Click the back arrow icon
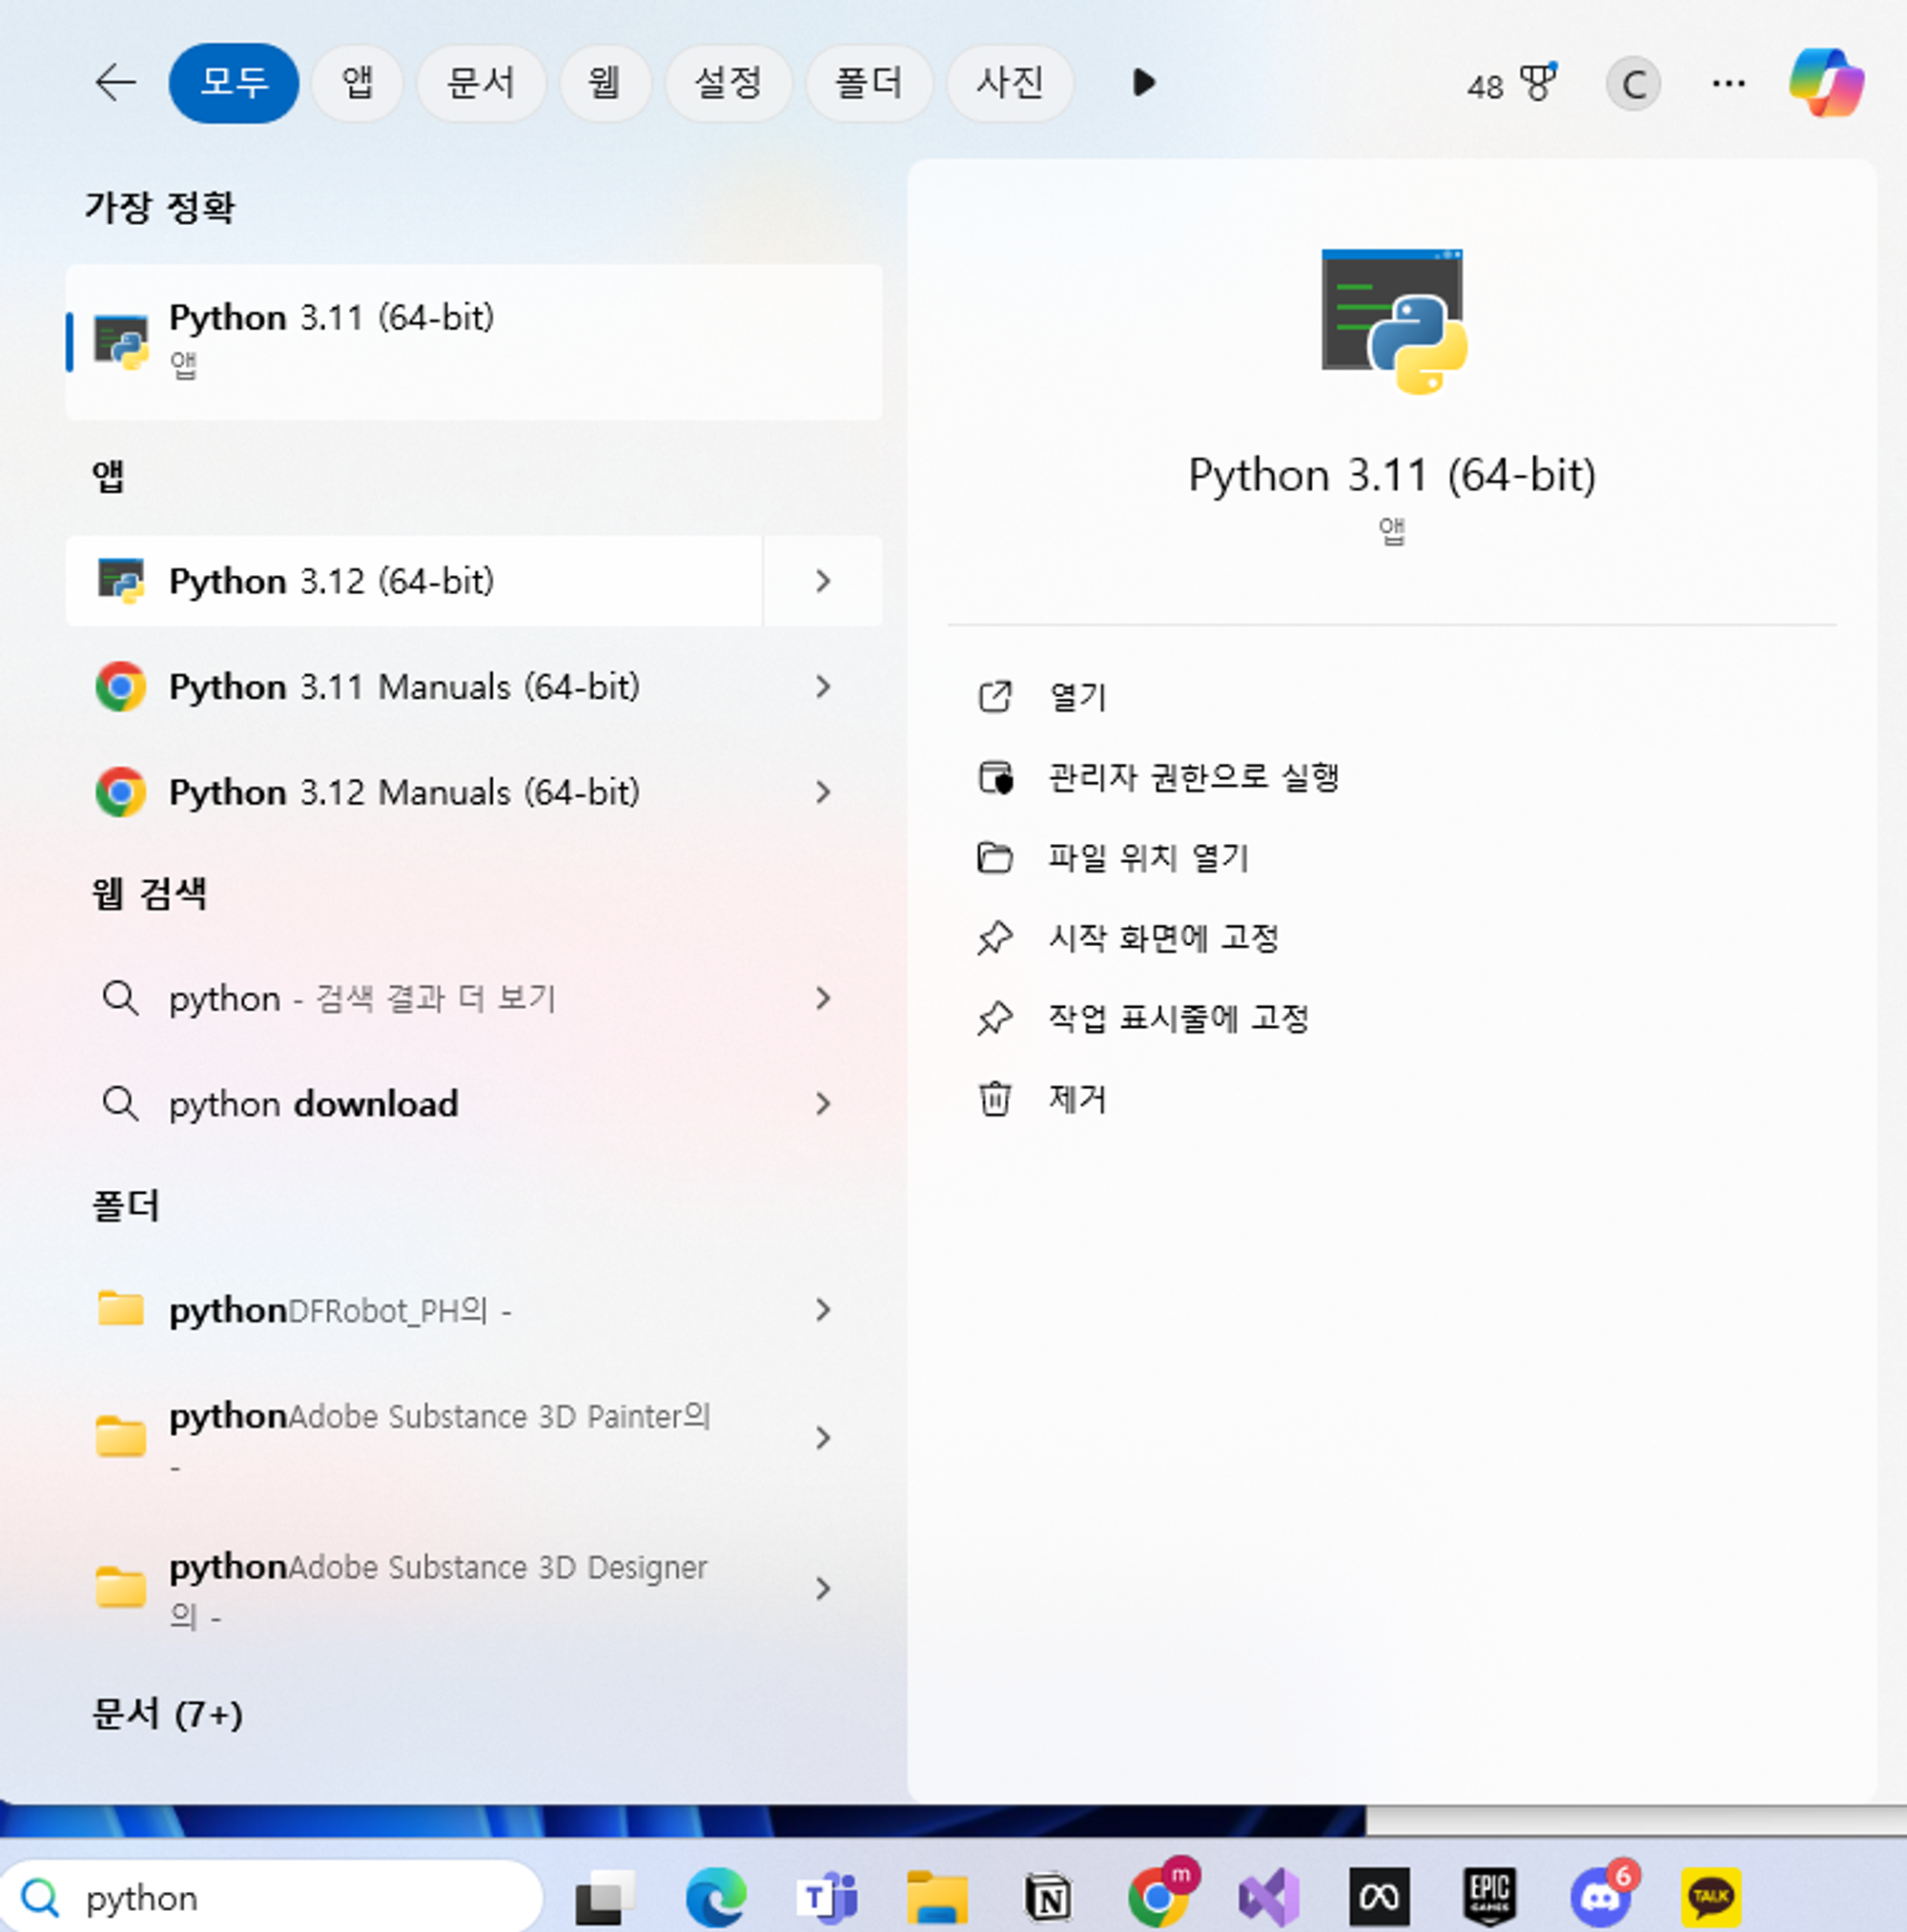 point(115,82)
